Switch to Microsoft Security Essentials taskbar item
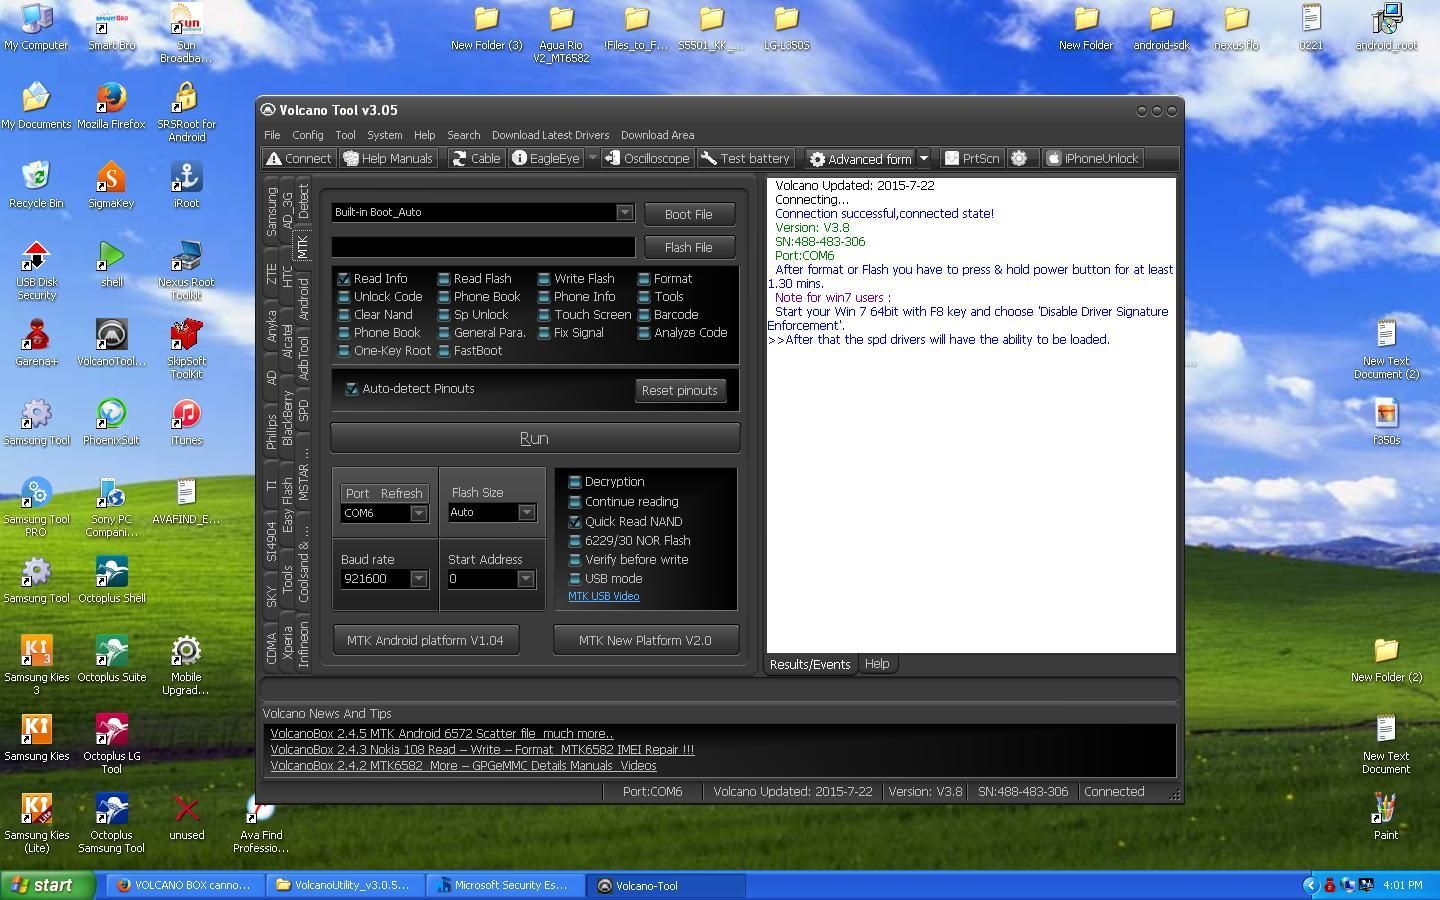This screenshot has height=900, width=1440. point(507,885)
